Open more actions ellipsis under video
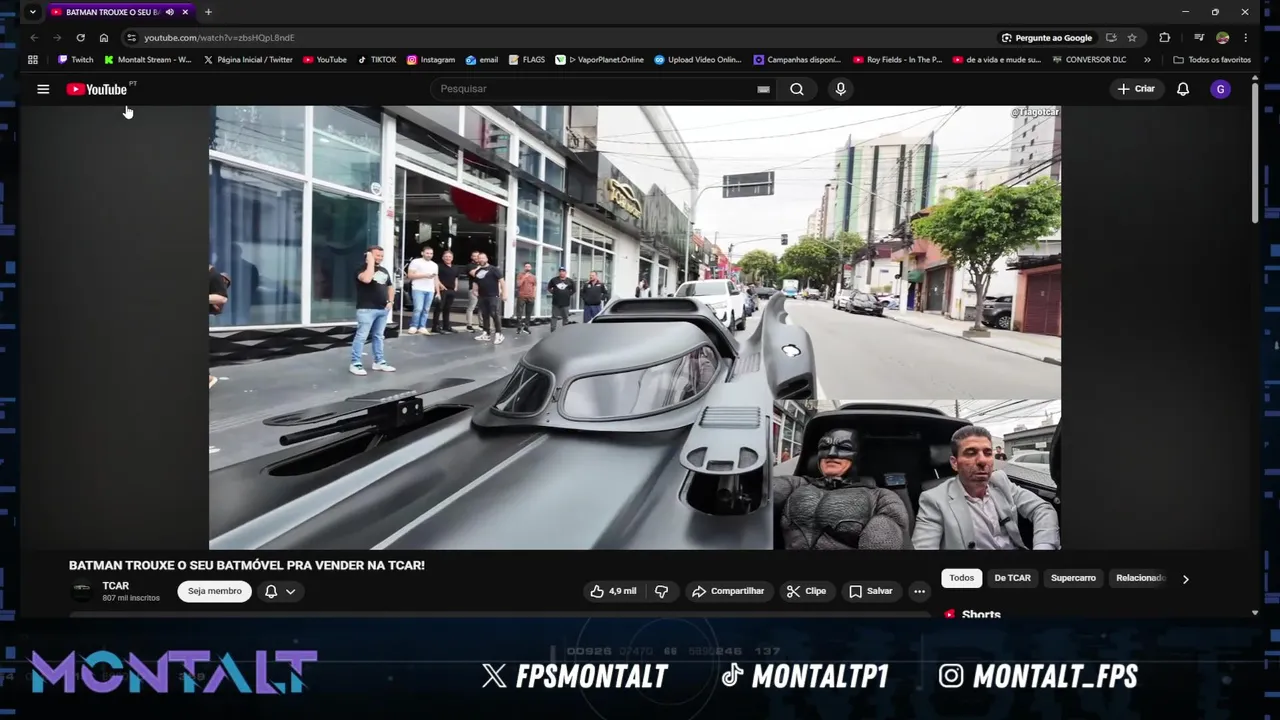This screenshot has width=1280, height=720. [x=919, y=591]
